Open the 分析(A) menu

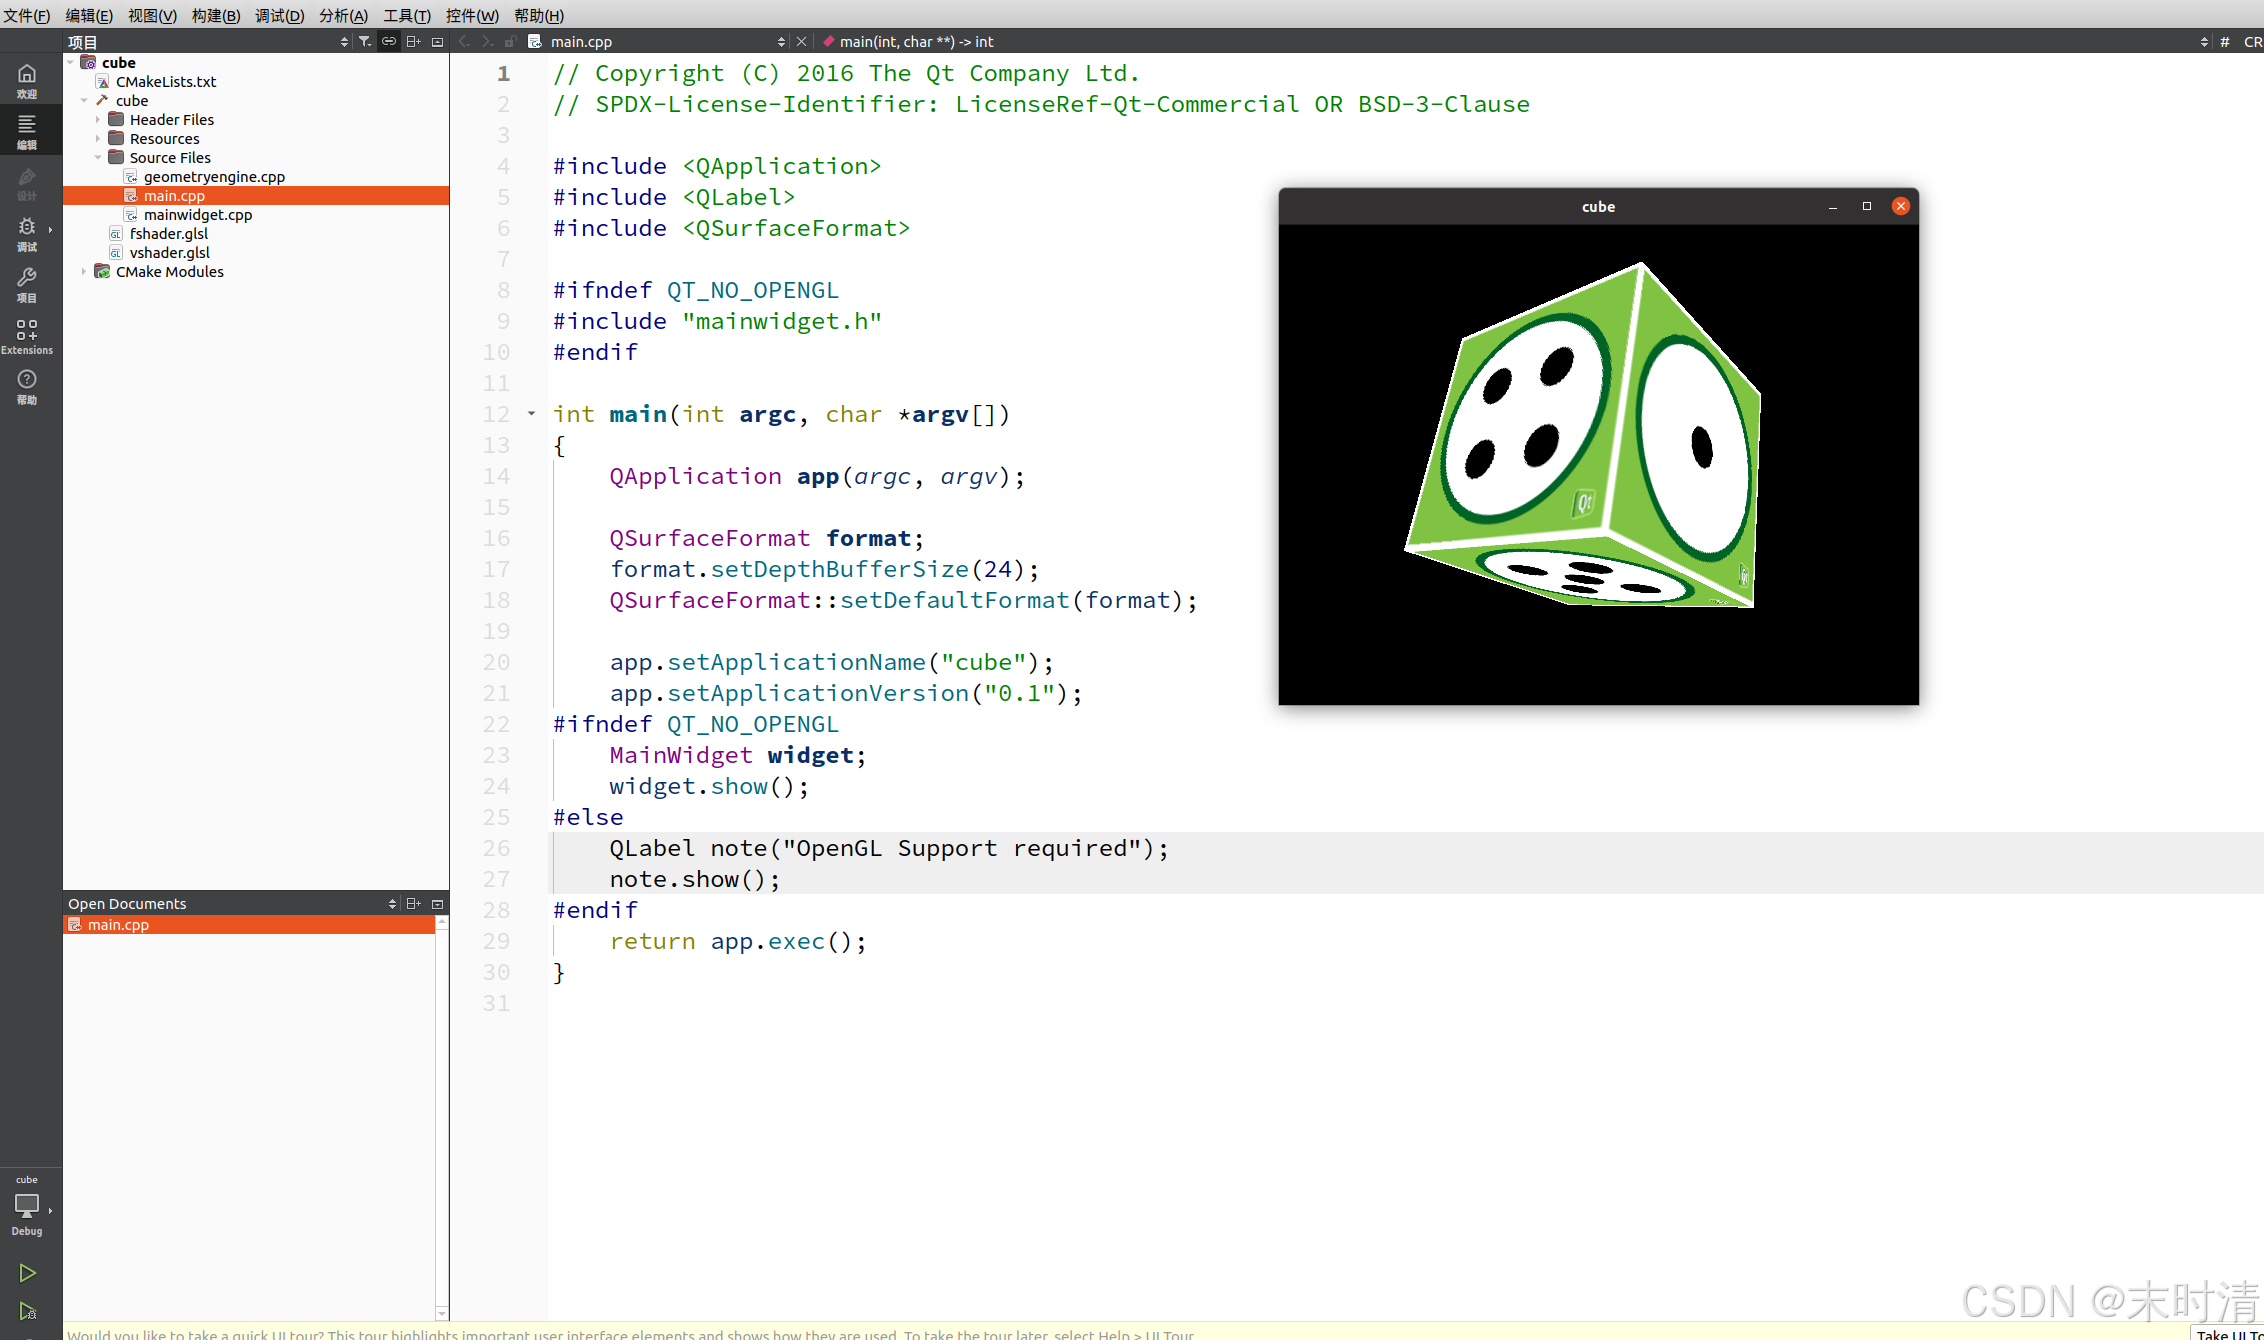[x=343, y=15]
